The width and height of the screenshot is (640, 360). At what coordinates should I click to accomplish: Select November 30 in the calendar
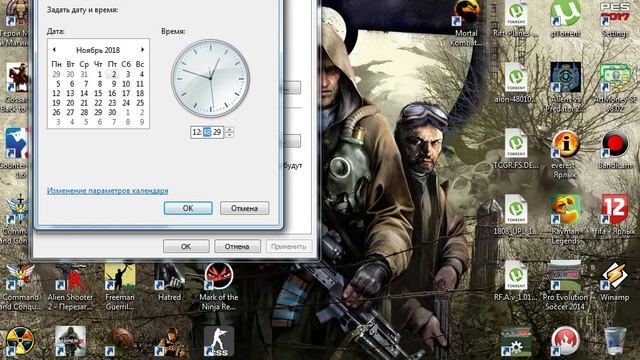click(112, 112)
